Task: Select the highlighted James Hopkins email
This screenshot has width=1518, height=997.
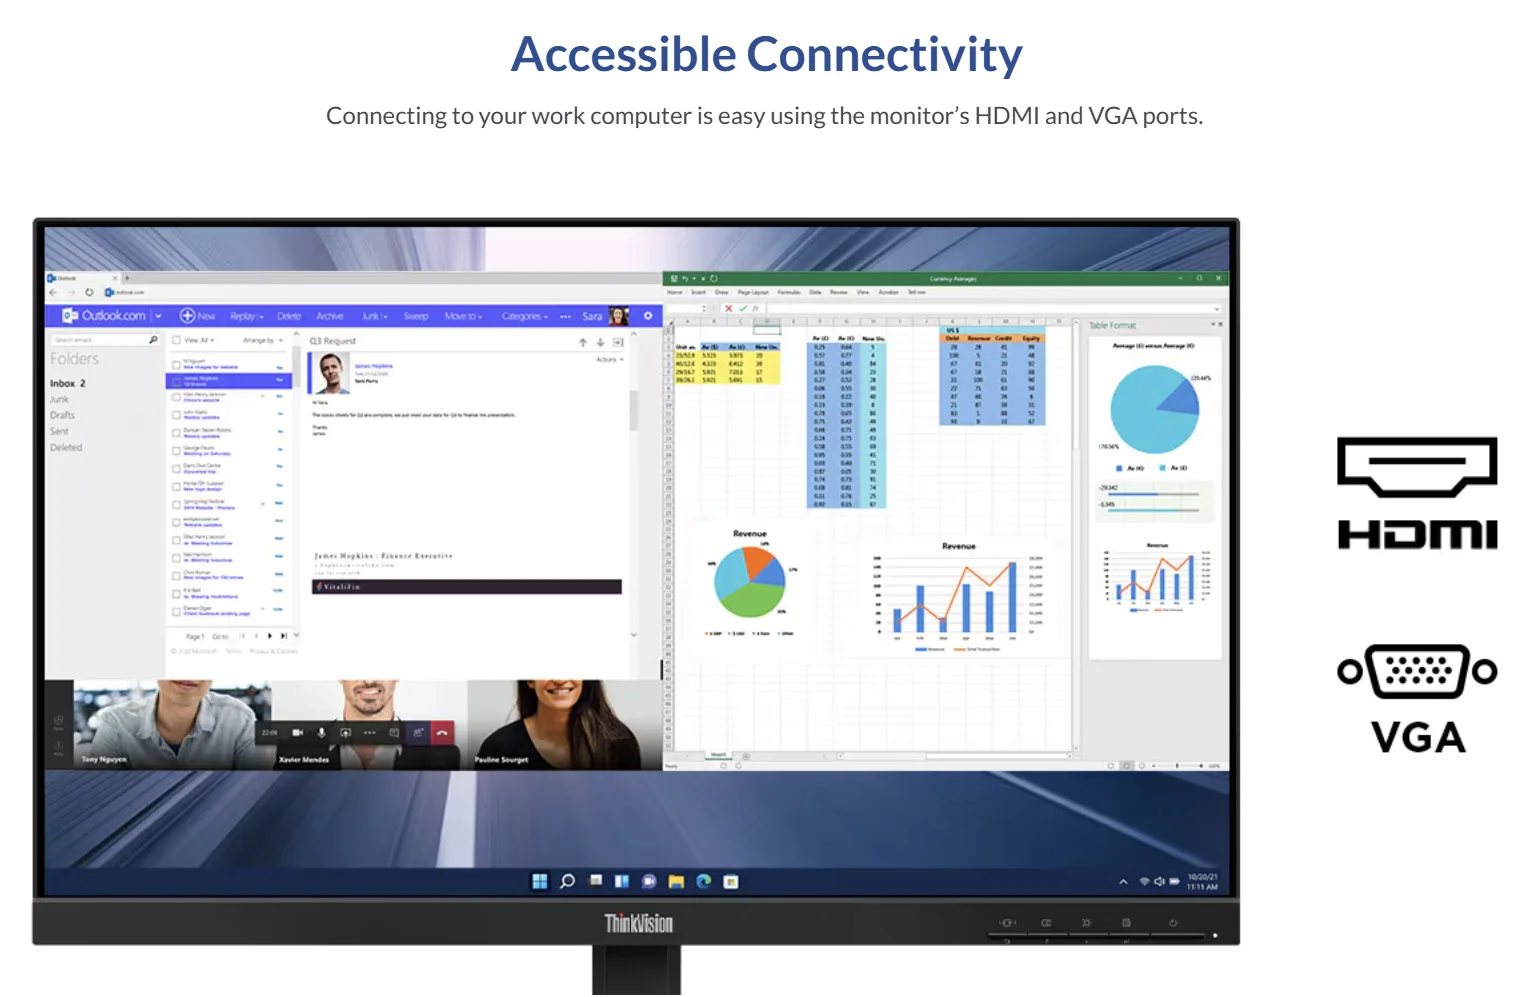Action: [229, 381]
